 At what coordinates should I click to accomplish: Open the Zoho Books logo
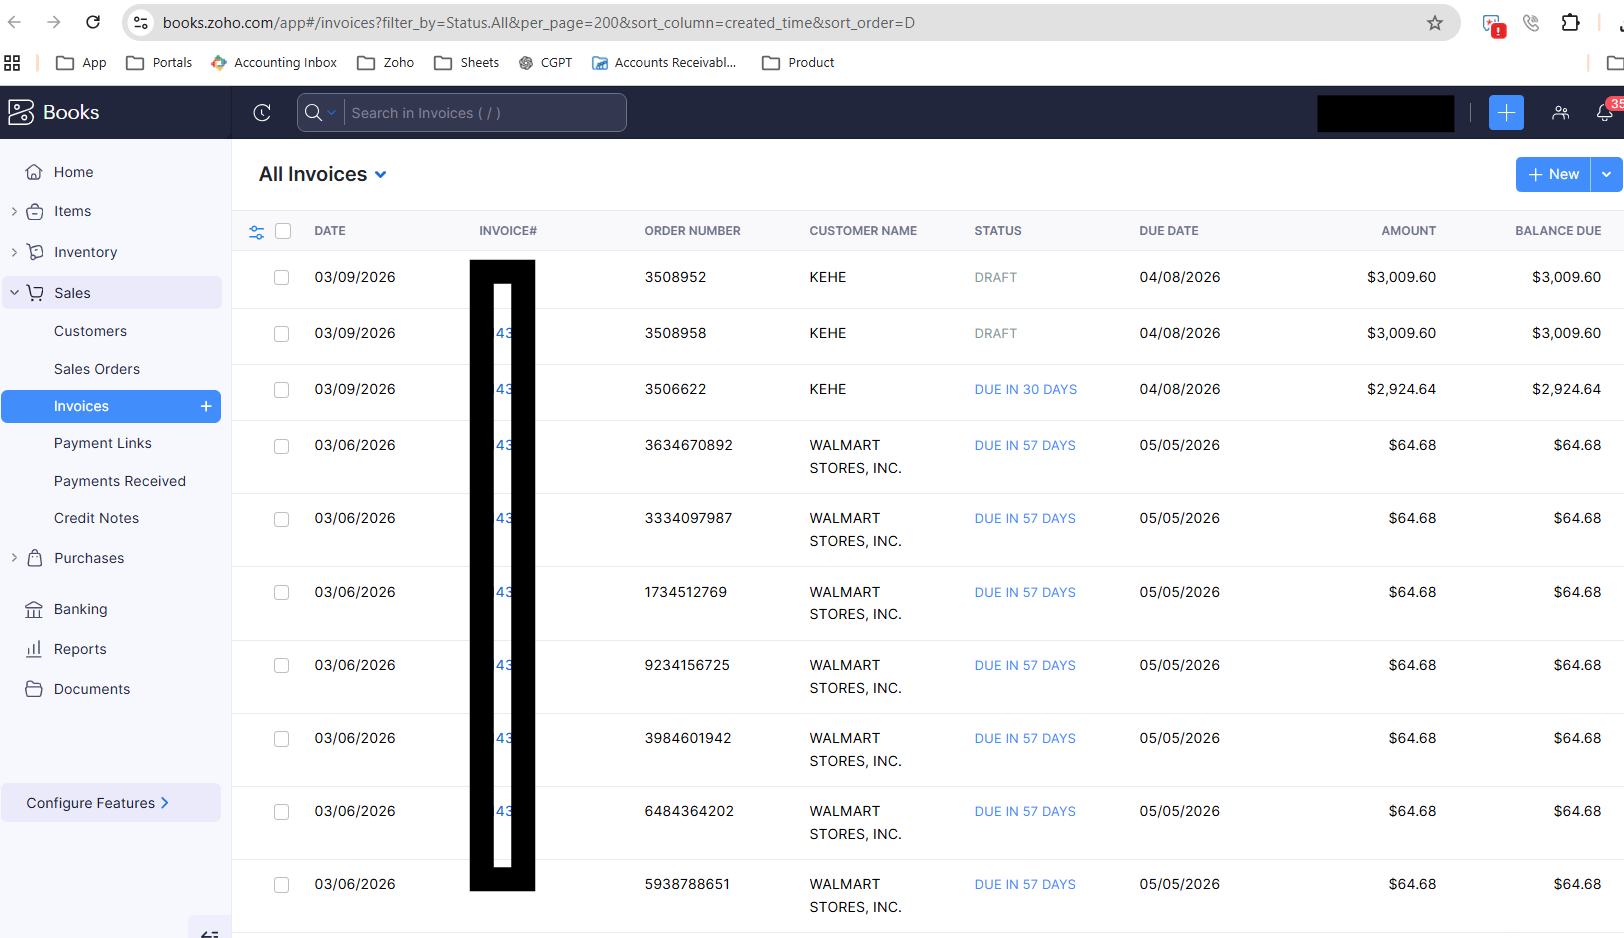(54, 112)
